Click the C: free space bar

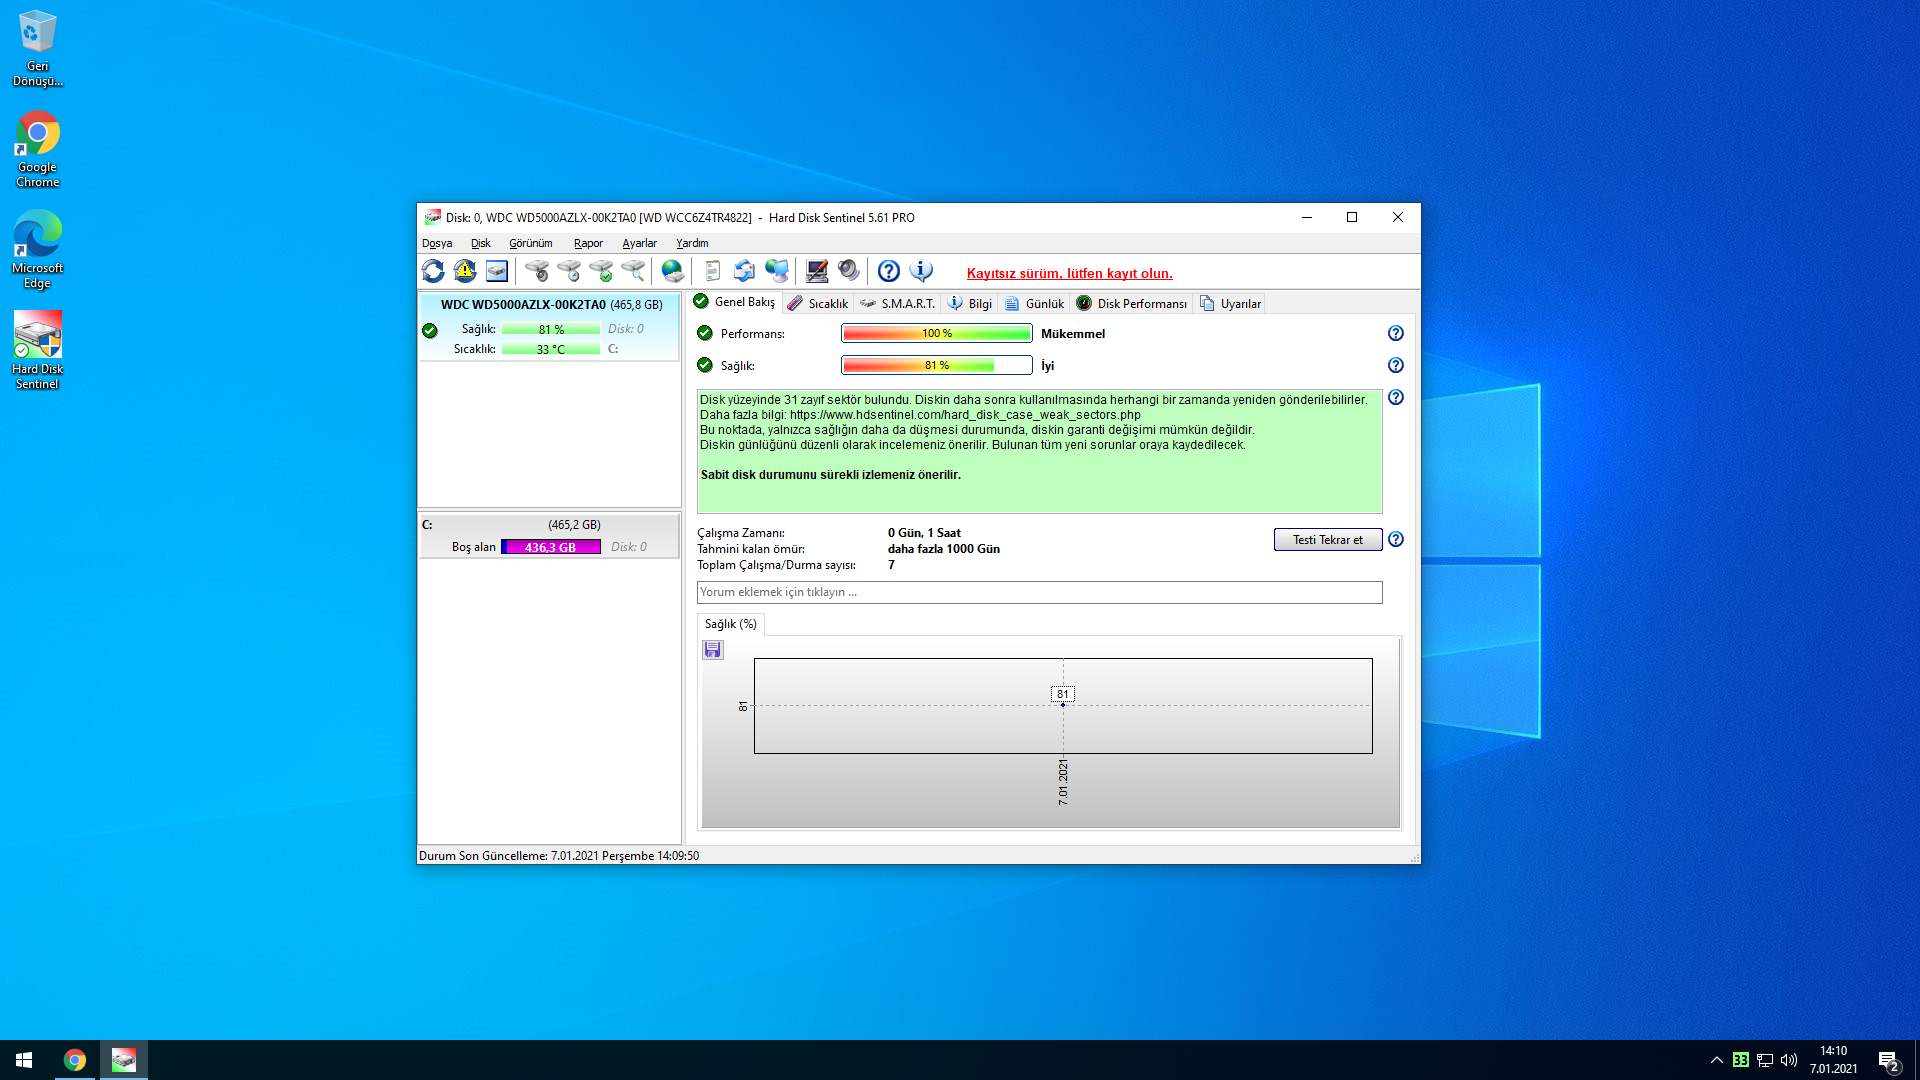(x=551, y=547)
